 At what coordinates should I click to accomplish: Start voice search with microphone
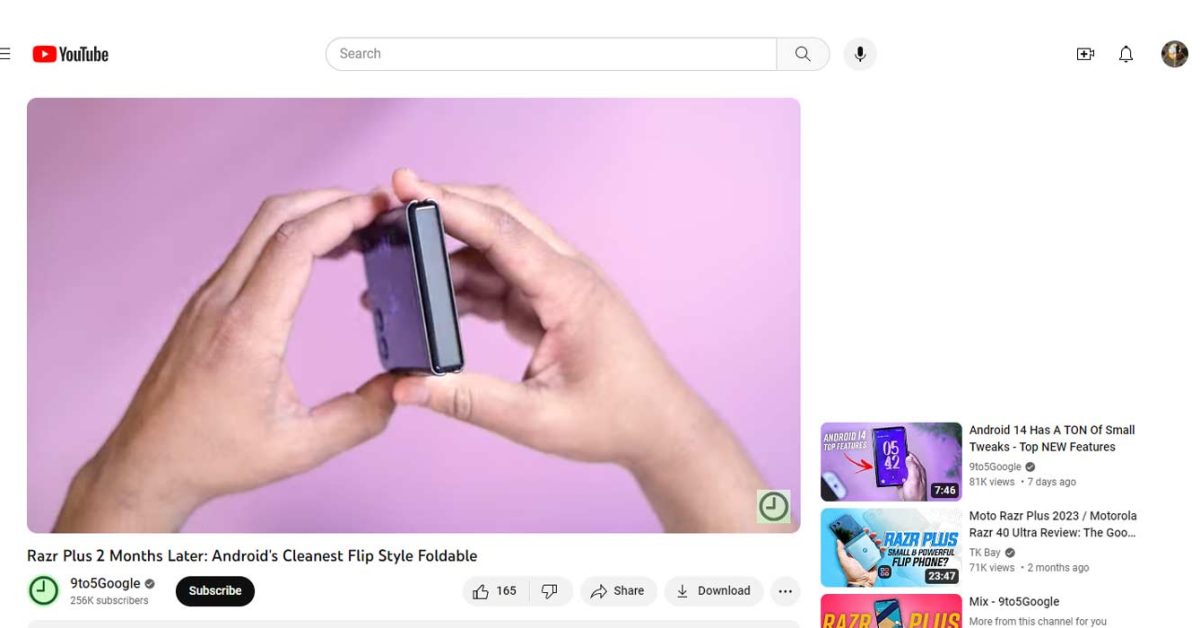tap(859, 54)
